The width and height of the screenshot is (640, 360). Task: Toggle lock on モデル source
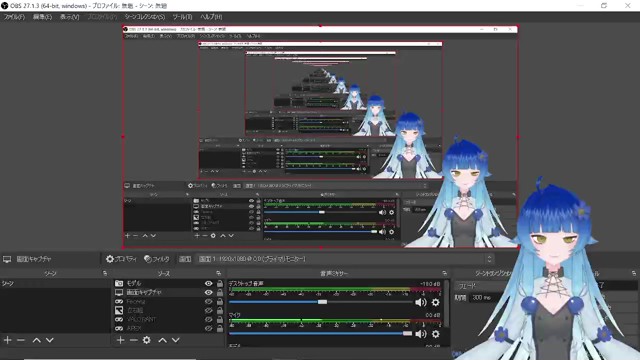(x=220, y=283)
